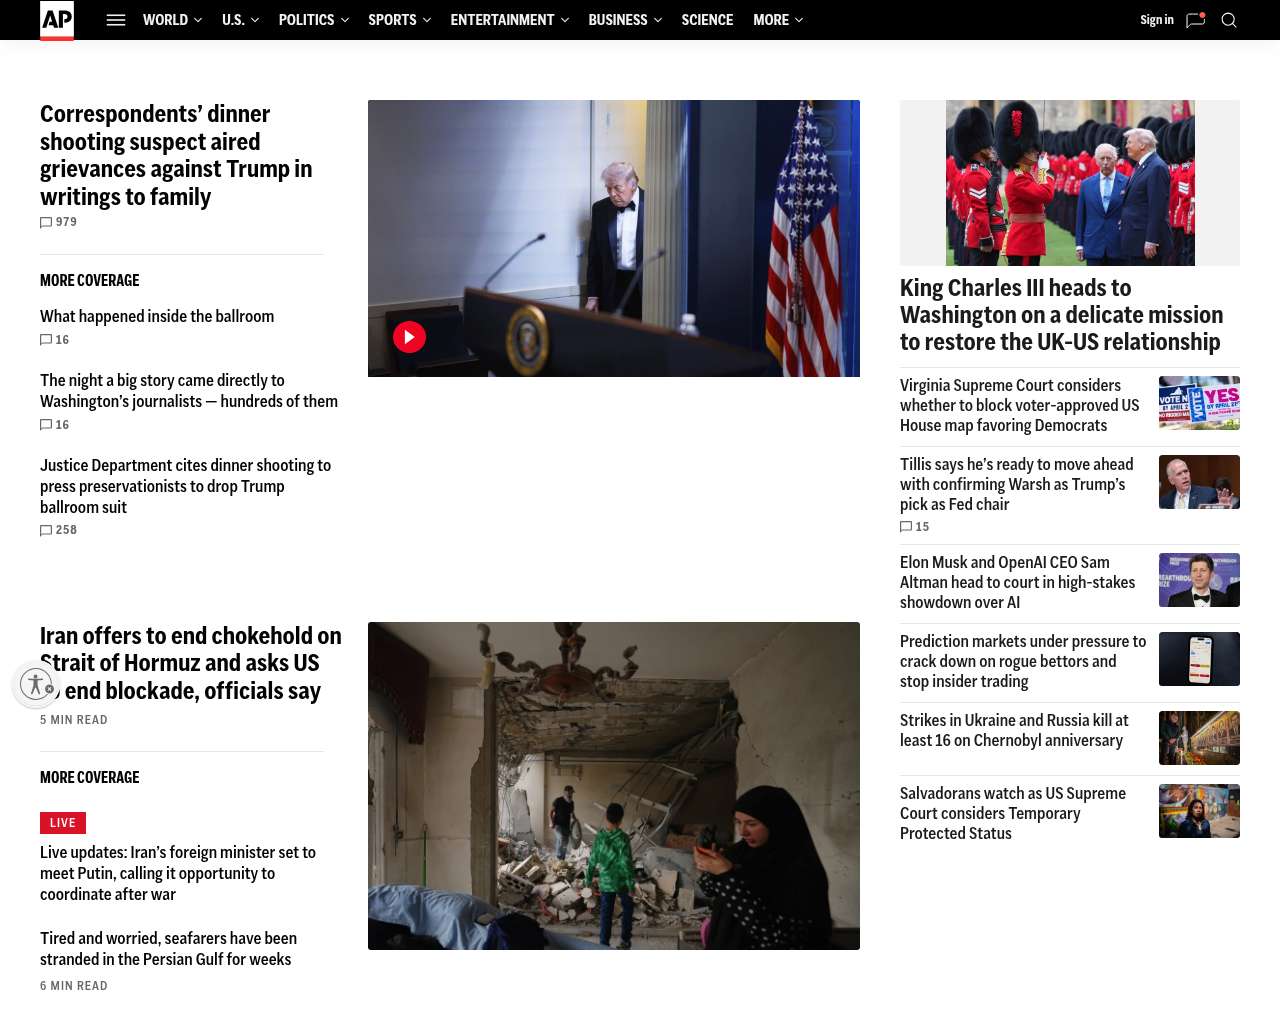
Task: Read Ukraine and Russia strikes Chernobyl story
Action: pos(1014,730)
